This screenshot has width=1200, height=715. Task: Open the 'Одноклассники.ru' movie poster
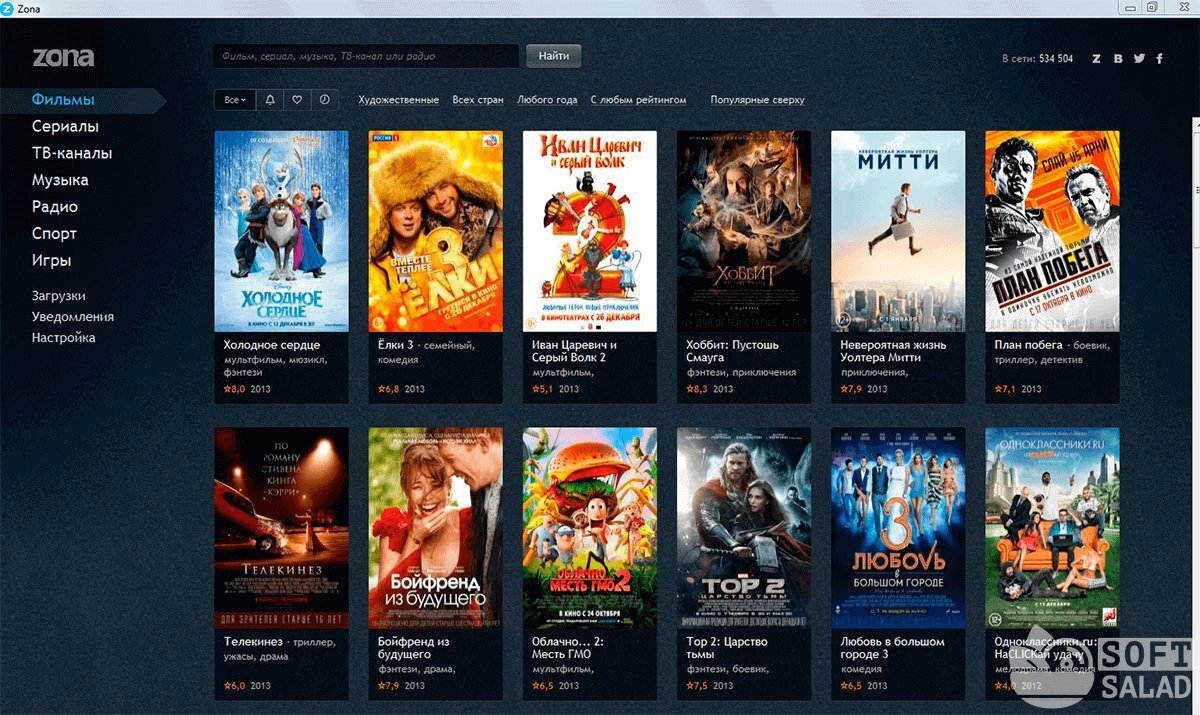click(1052, 528)
